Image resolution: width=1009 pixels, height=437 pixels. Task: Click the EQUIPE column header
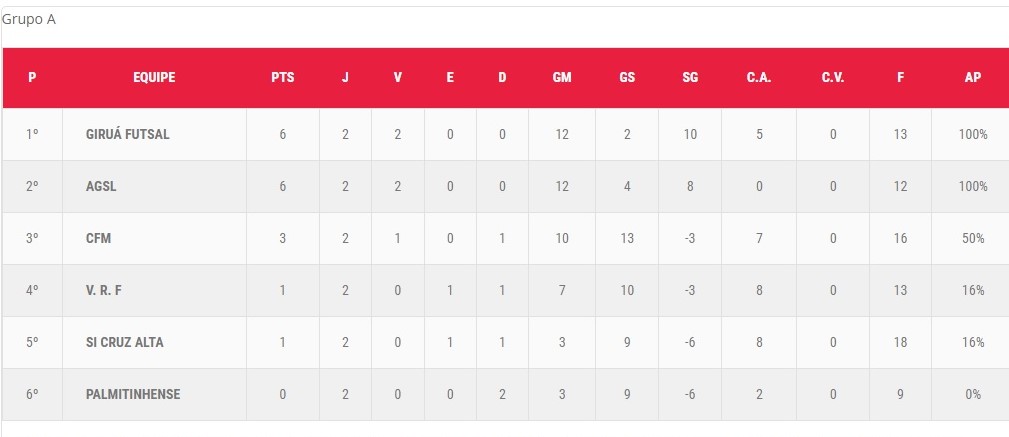tap(154, 78)
